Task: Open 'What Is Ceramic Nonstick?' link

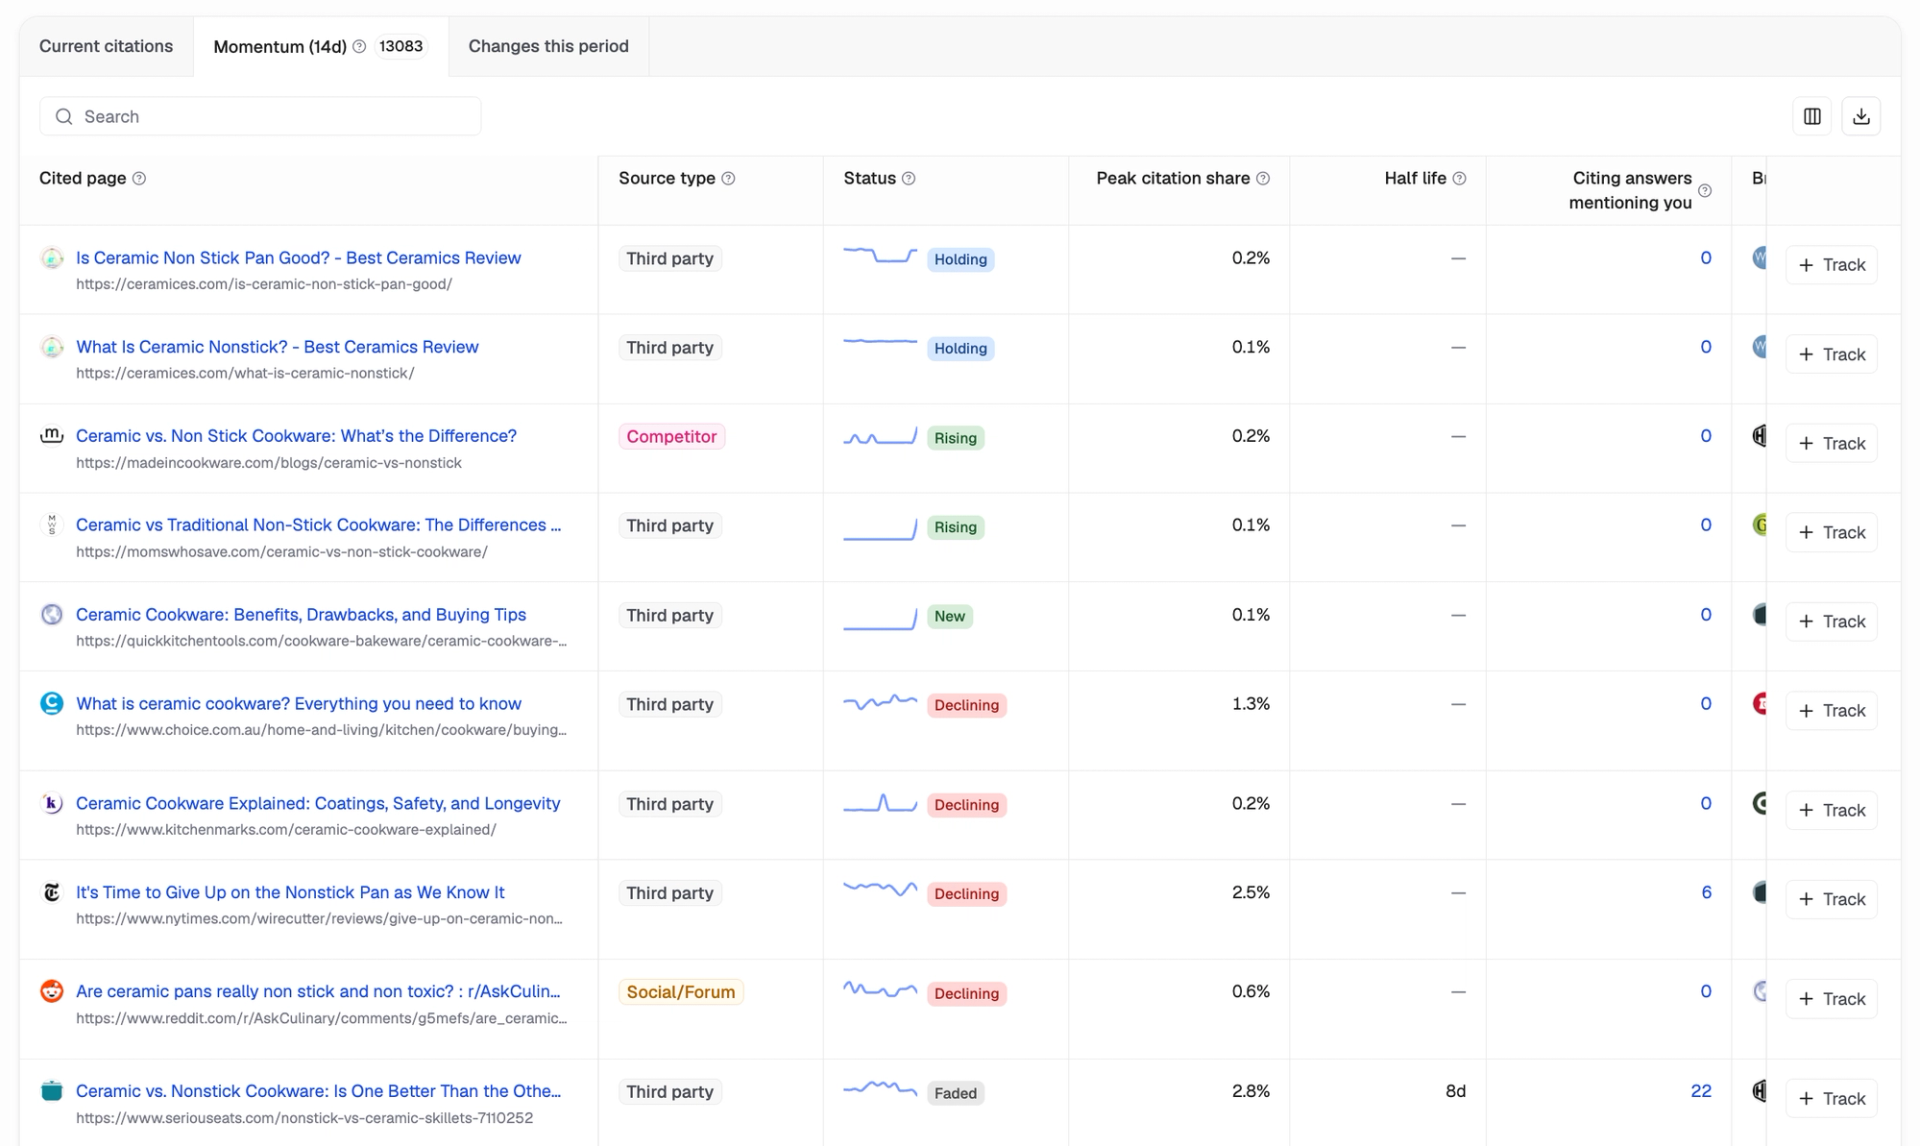Action: click(x=277, y=347)
